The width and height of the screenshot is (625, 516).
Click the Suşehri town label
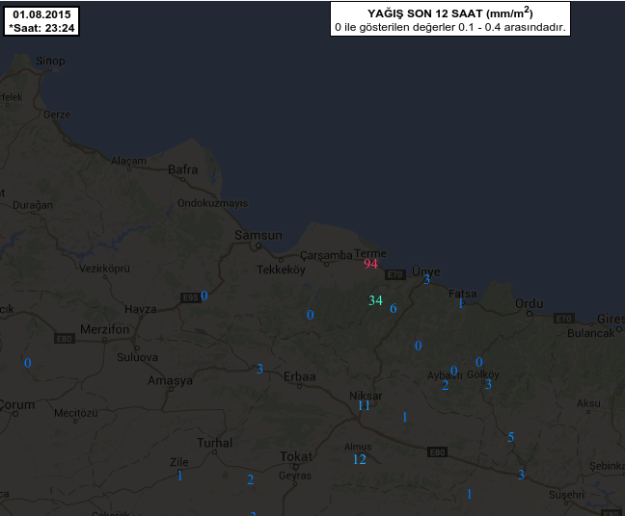coord(566,495)
